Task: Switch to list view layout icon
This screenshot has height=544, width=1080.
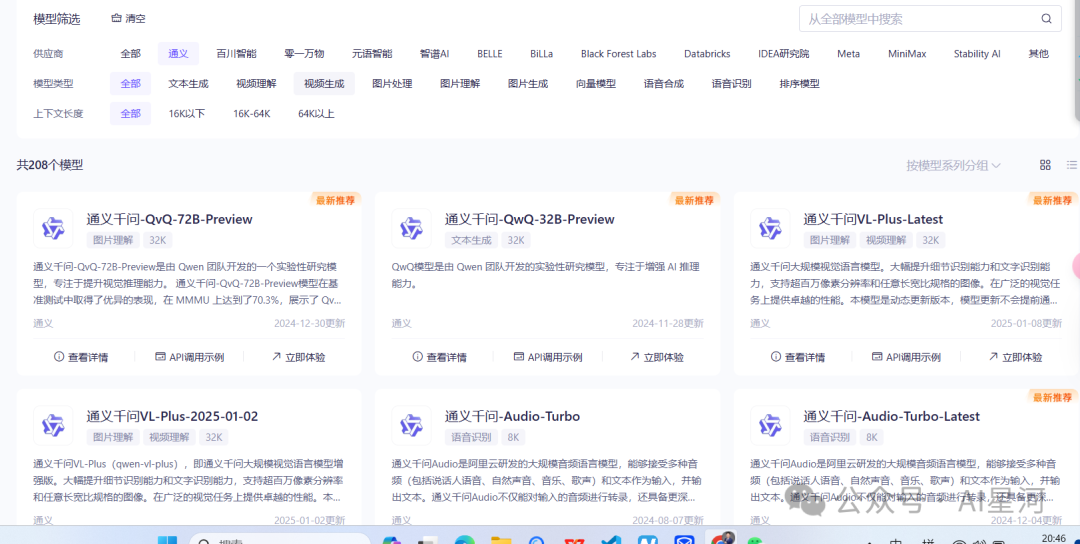Action: point(1072,165)
